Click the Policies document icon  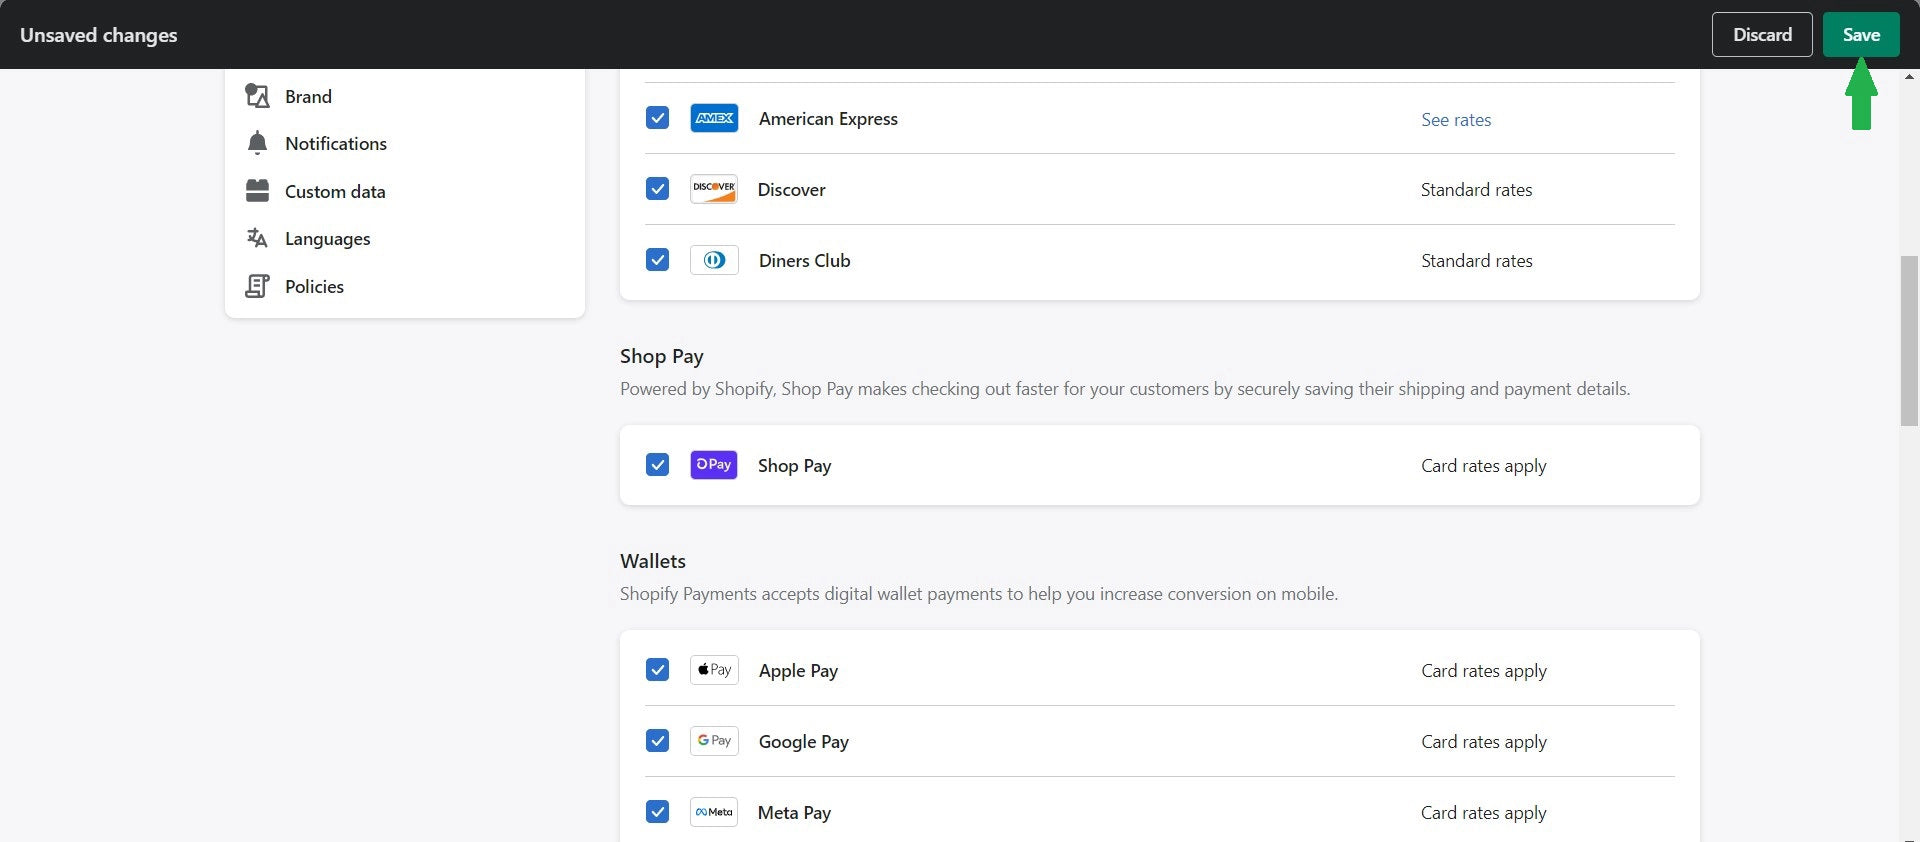[x=257, y=286]
